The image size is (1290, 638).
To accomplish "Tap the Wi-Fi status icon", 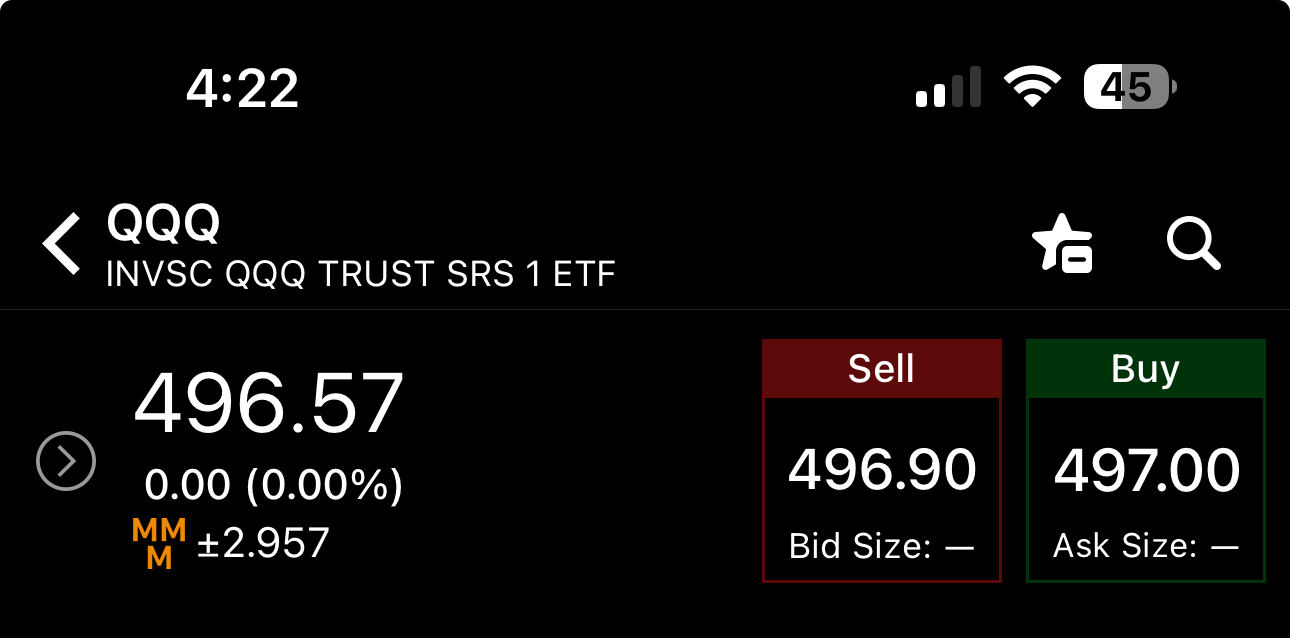I will pos(1034,88).
